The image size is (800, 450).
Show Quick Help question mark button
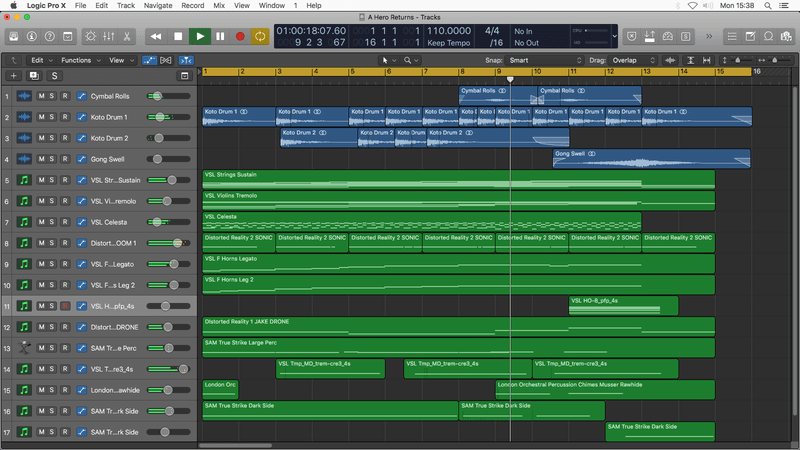pos(49,36)
